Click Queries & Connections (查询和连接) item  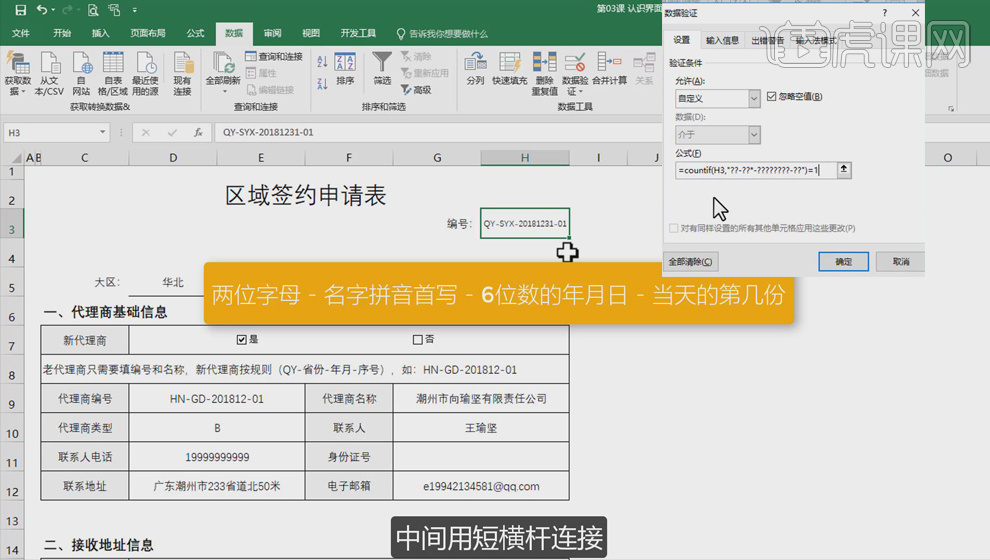[x=274, y=57]
